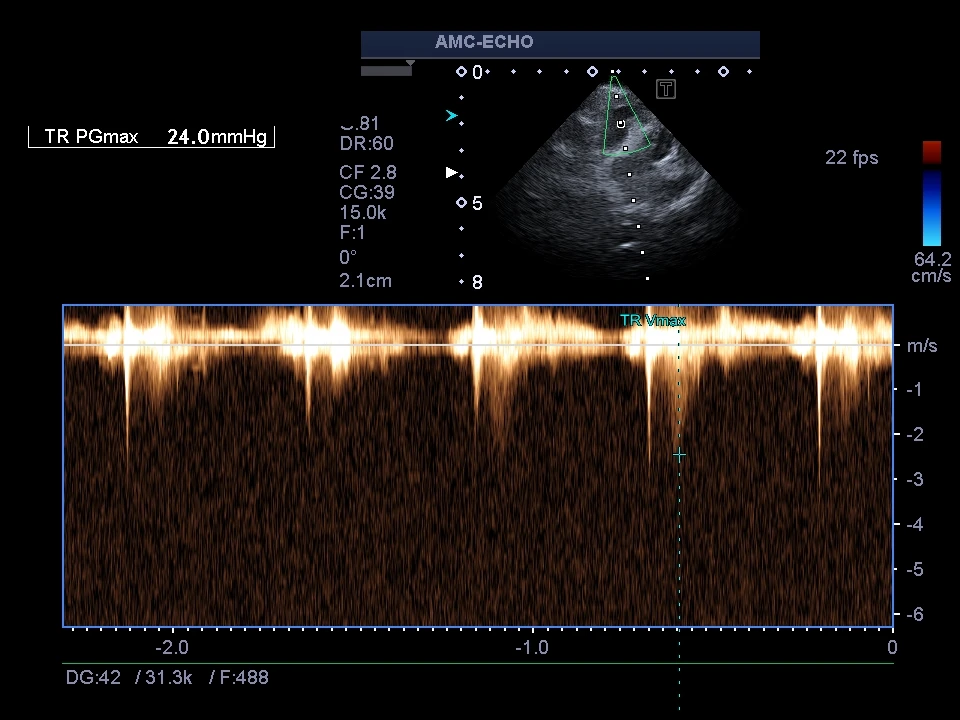This screenshot has height=720, width=960.
Task: Click the 0° angle correction value
Action: click(x=348, y=257)
